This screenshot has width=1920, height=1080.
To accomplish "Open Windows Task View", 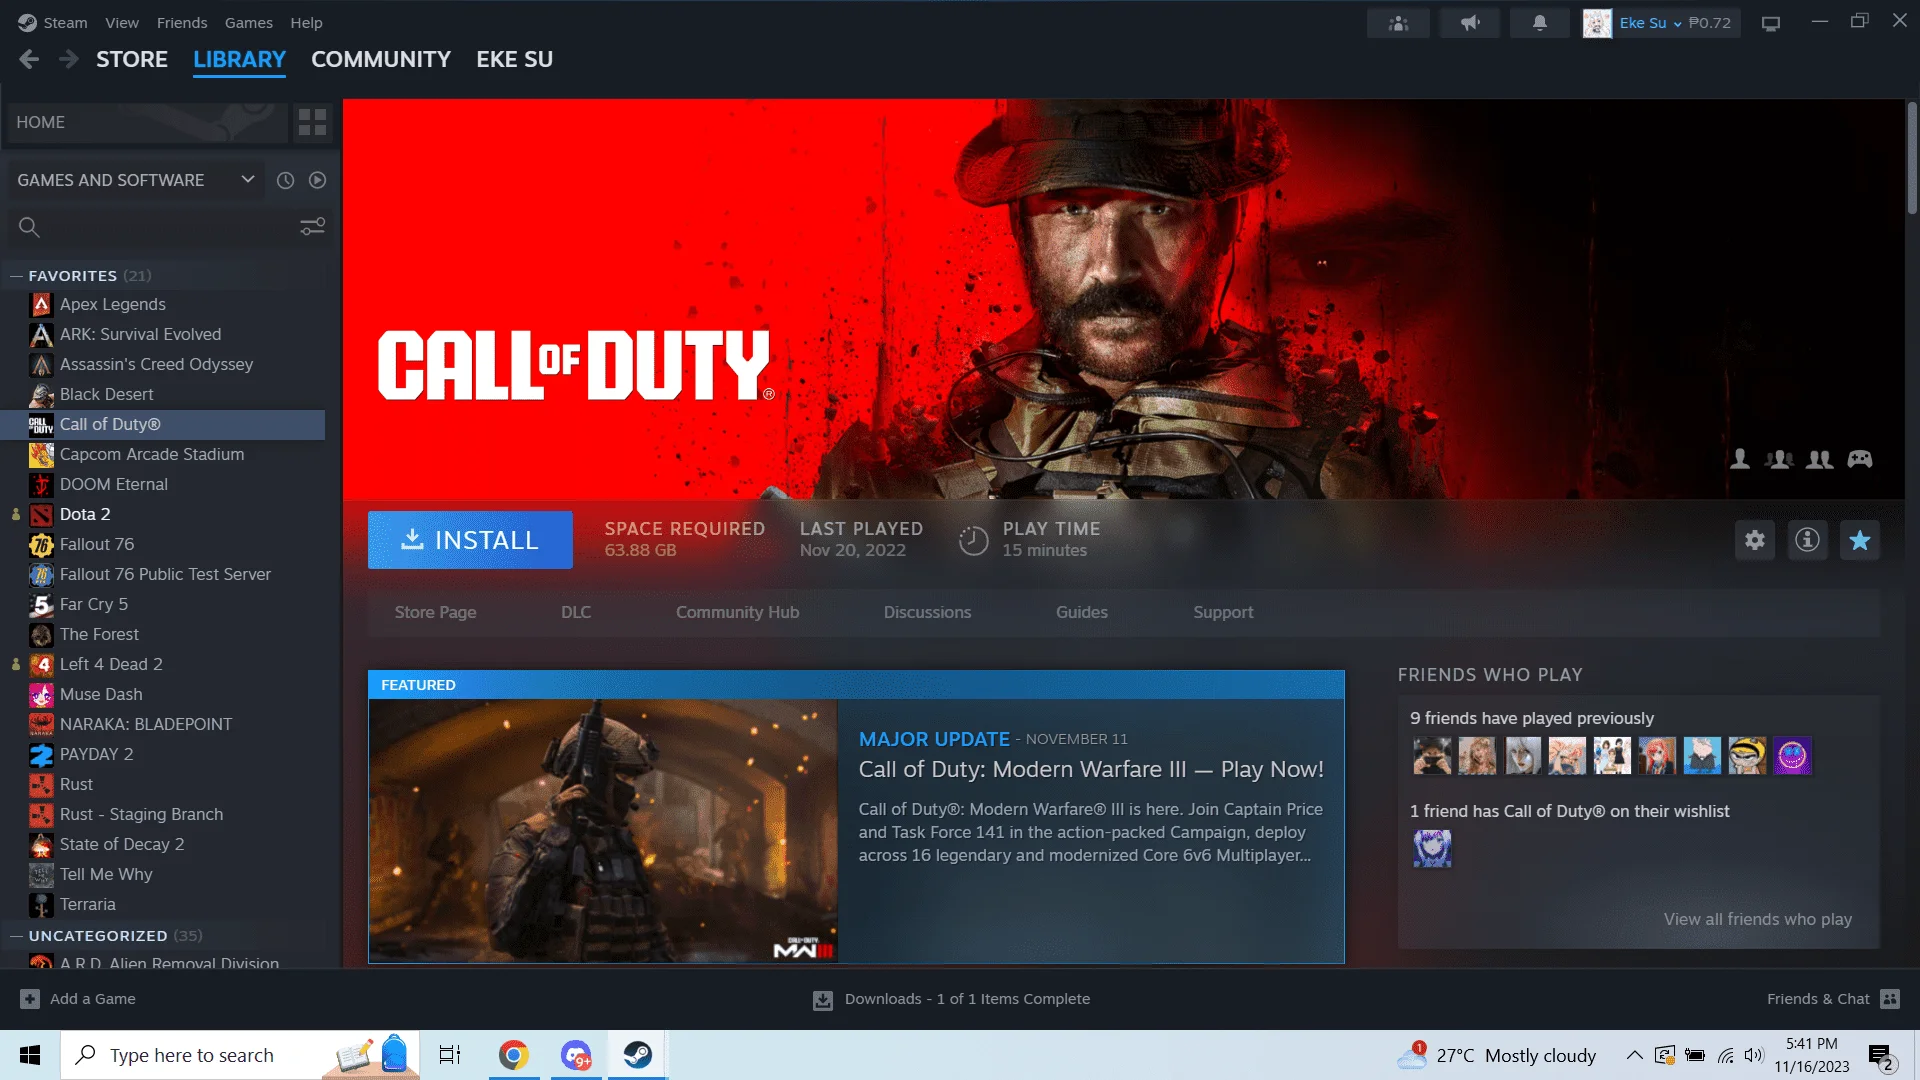I will (450, 1055).
